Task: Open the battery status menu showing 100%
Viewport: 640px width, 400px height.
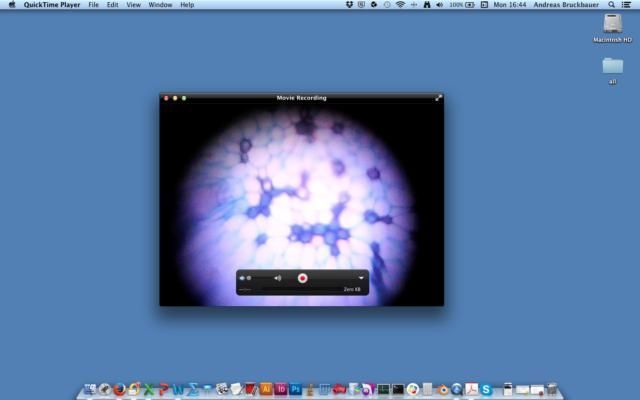Action: (462, 5)
